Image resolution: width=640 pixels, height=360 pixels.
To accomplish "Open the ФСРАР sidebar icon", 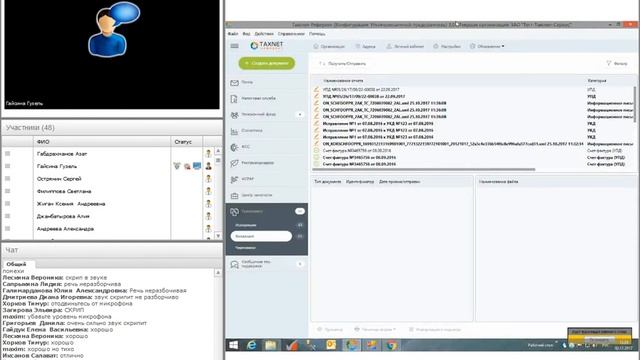I will (x=234, y=180).
